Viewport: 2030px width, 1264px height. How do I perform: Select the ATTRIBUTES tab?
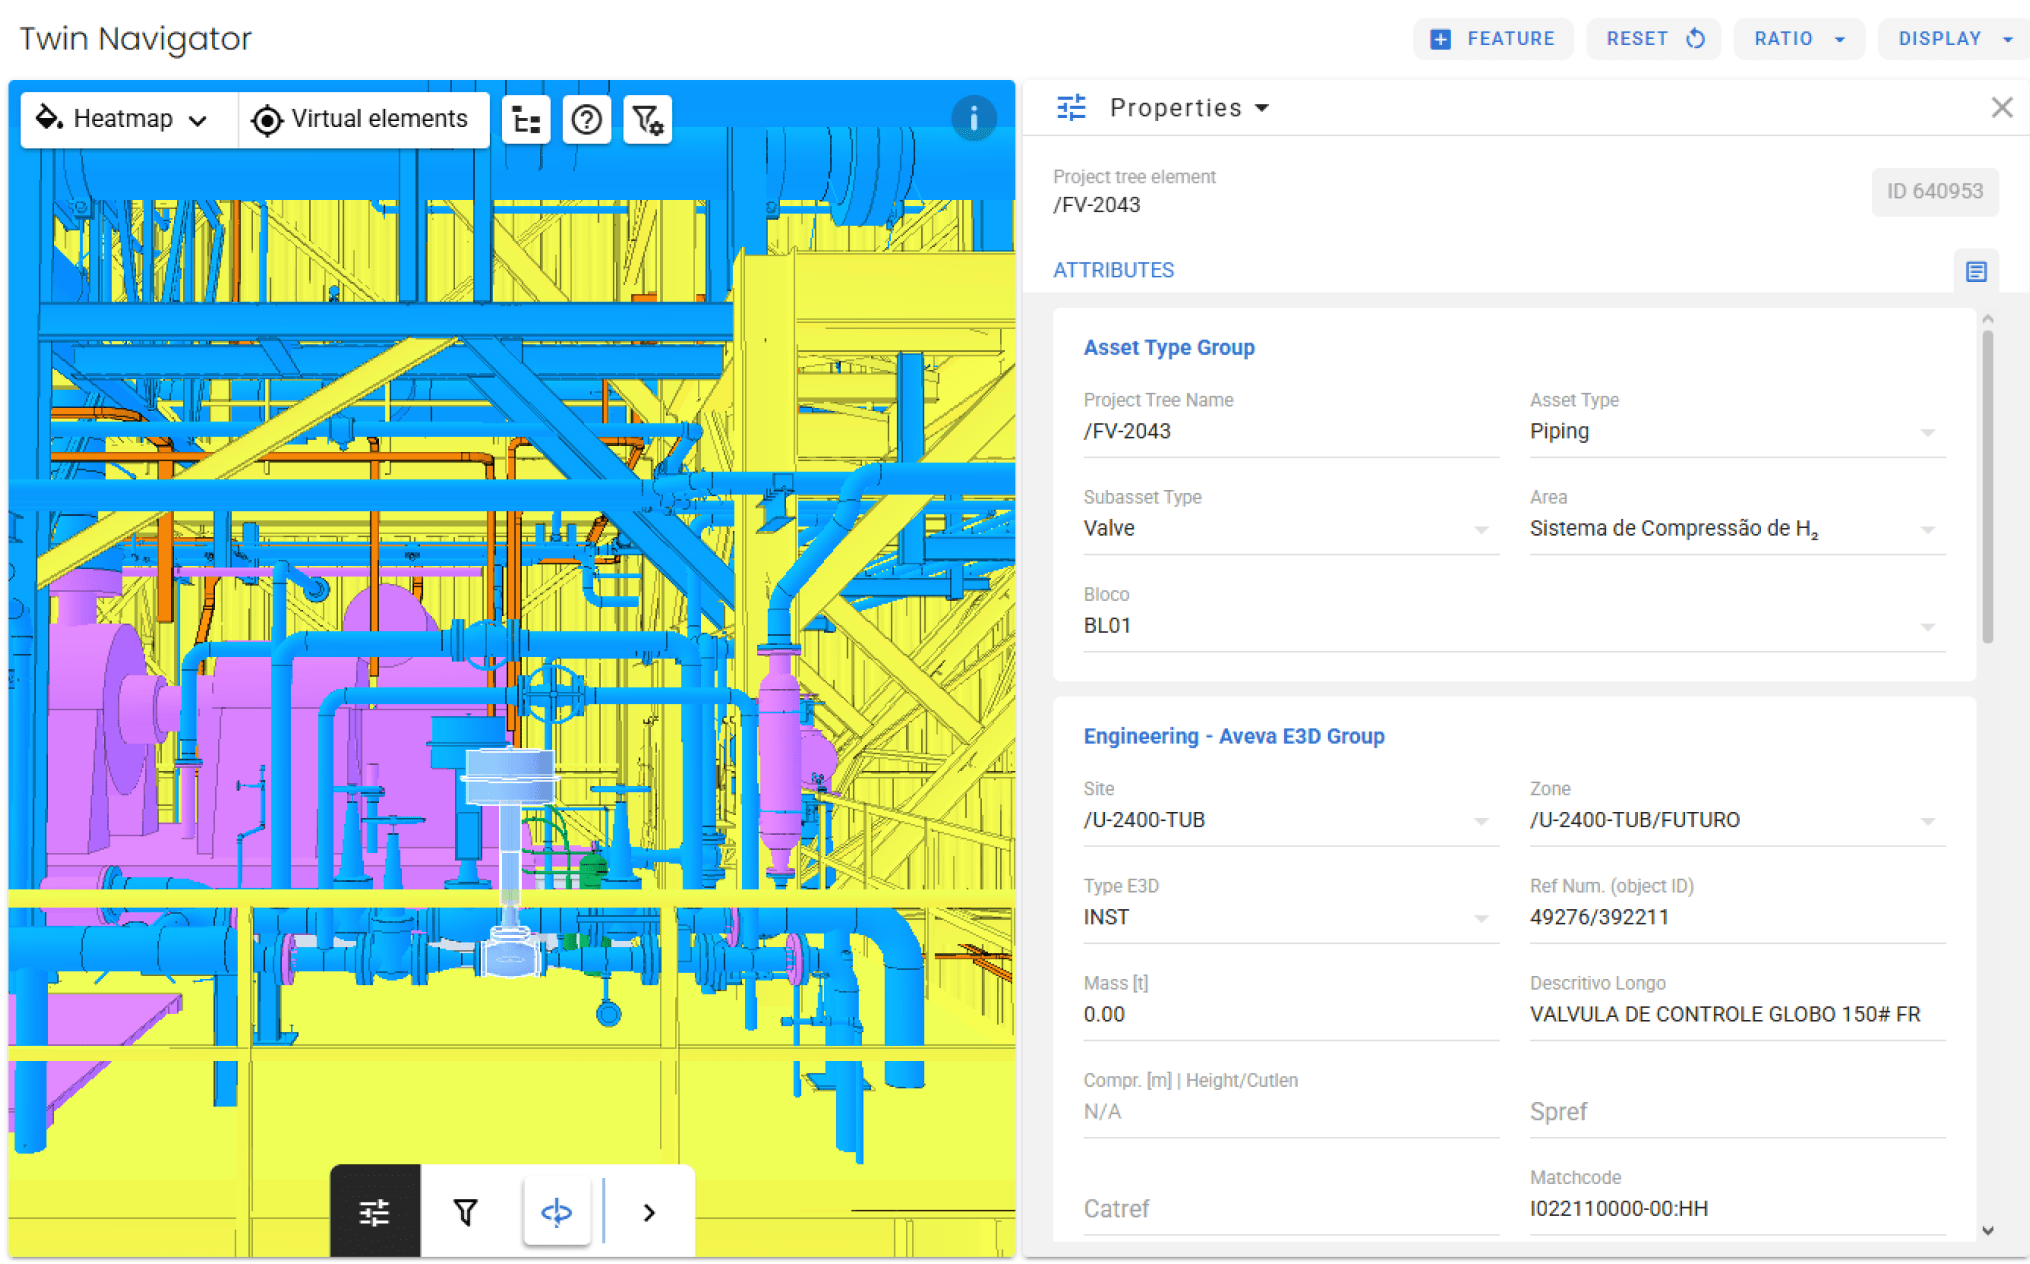coord(1113,270)
